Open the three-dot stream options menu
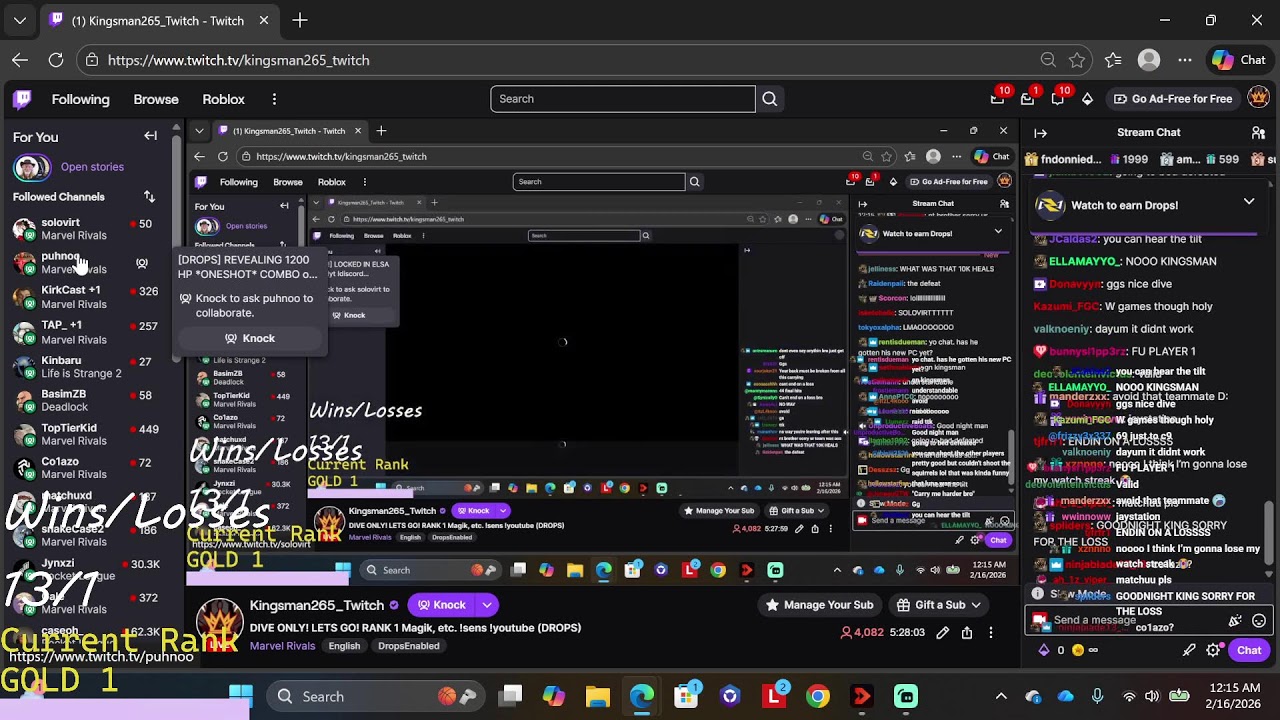The image size is (1280, 720). click(x=991, y=632)
